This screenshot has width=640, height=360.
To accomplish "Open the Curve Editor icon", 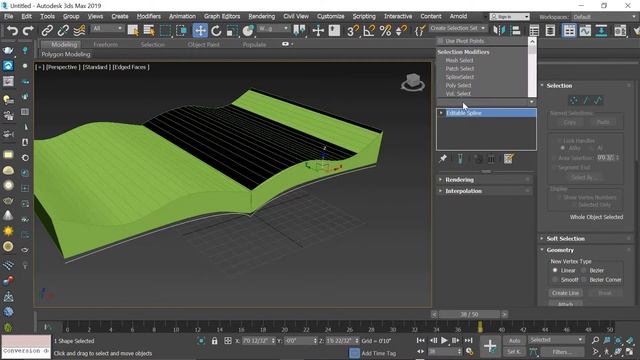I will (585, 31).
